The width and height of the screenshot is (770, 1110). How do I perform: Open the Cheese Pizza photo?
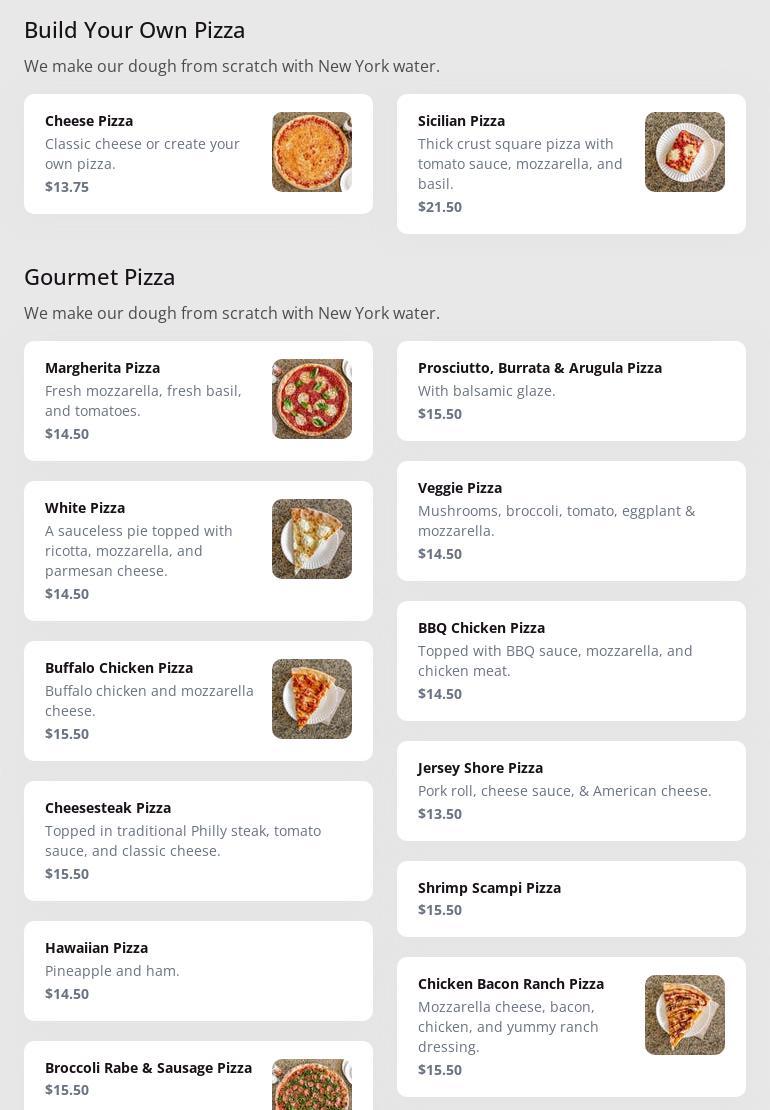coord(311,152)
